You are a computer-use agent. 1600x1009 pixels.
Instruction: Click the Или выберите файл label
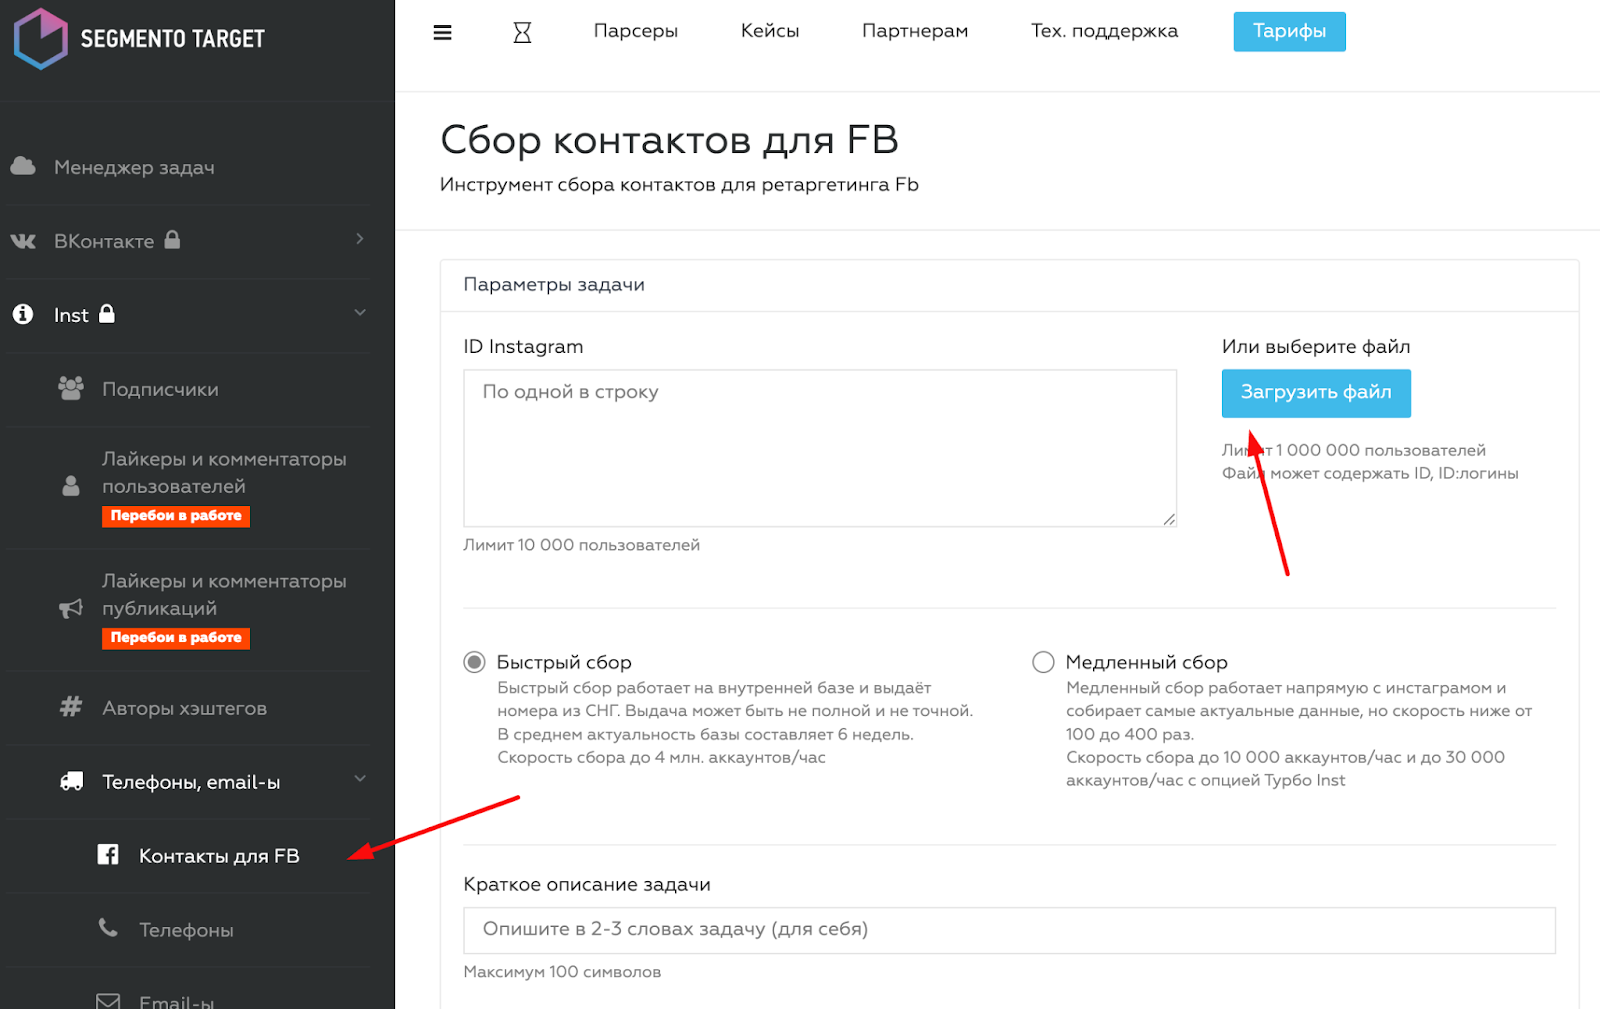[x=1316, y=347]
